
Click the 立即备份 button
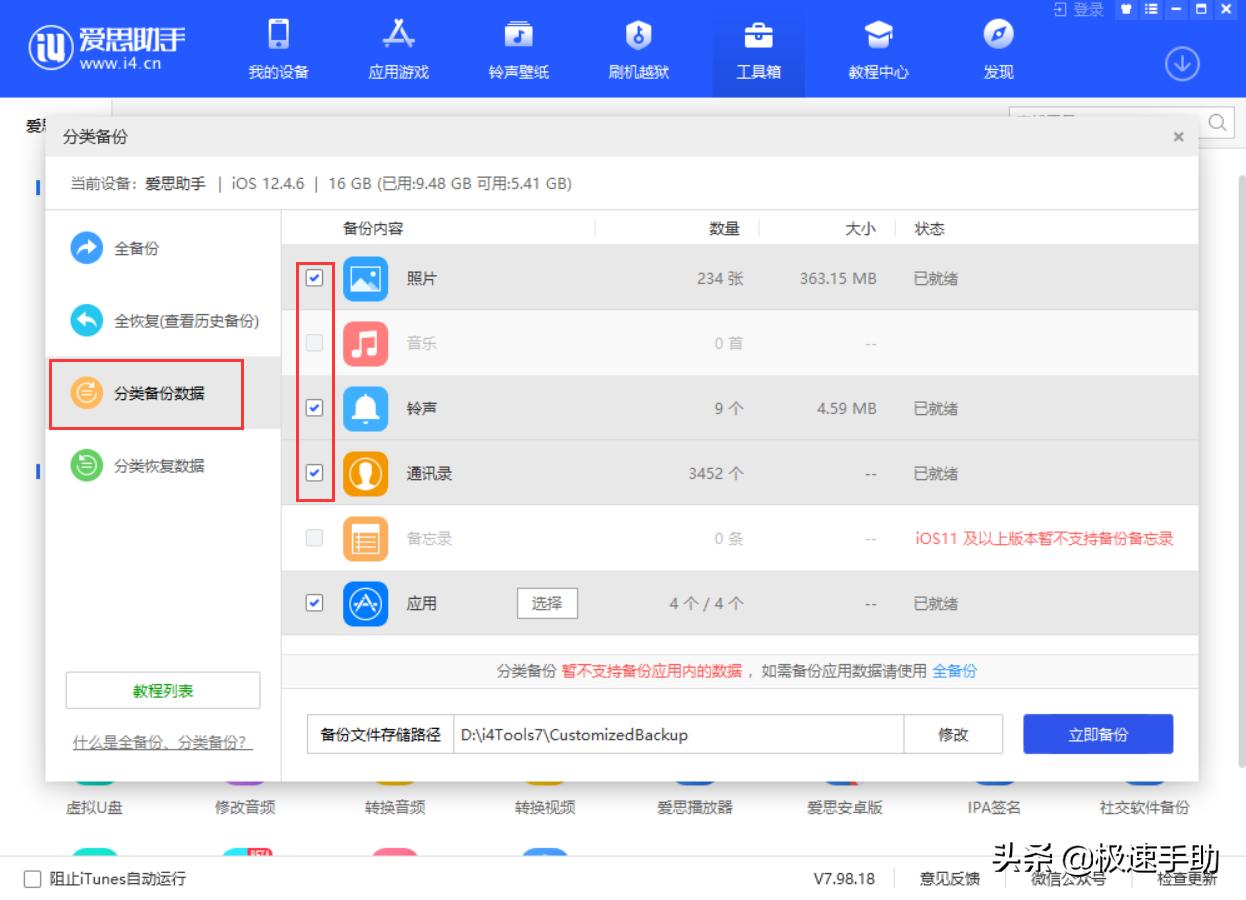[x=1097, y=734]
